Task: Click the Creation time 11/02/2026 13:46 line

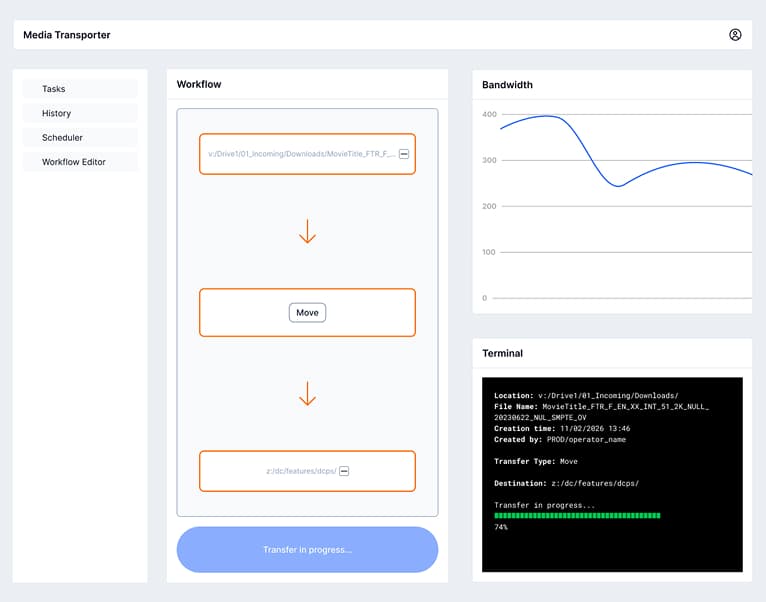Action: (562, 429)
